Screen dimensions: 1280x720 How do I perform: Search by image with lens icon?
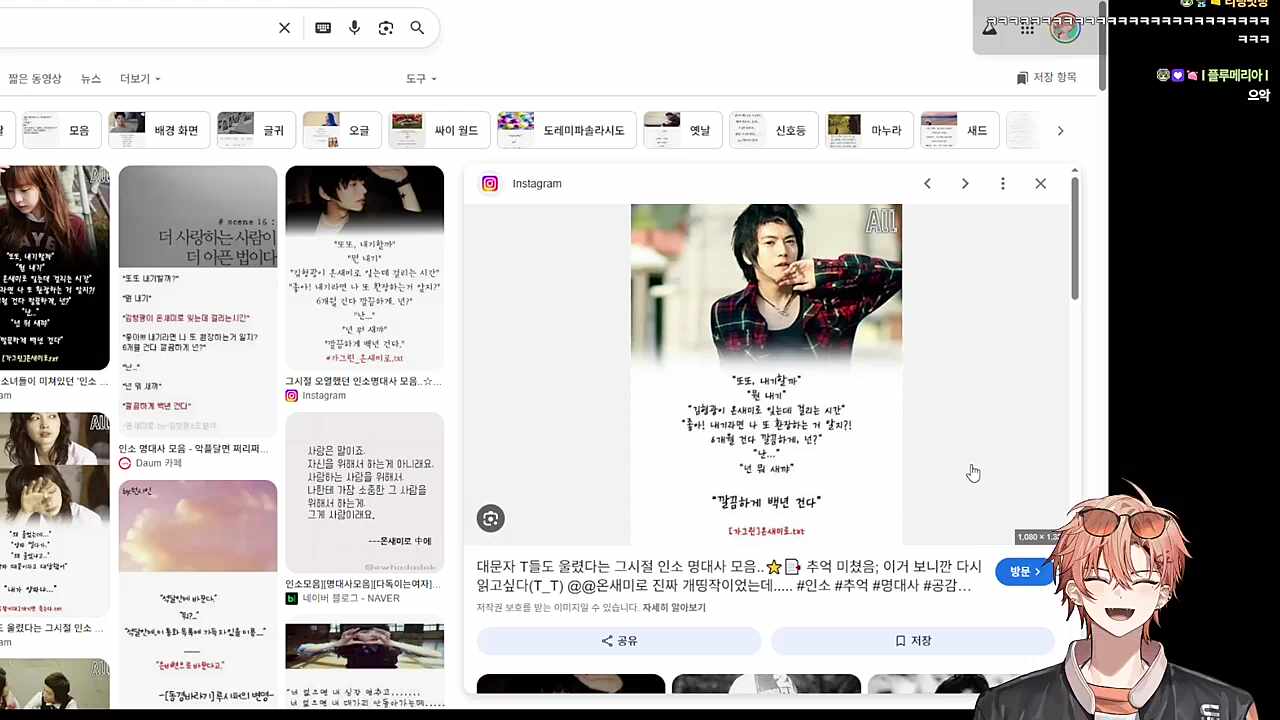pos(386,28)
